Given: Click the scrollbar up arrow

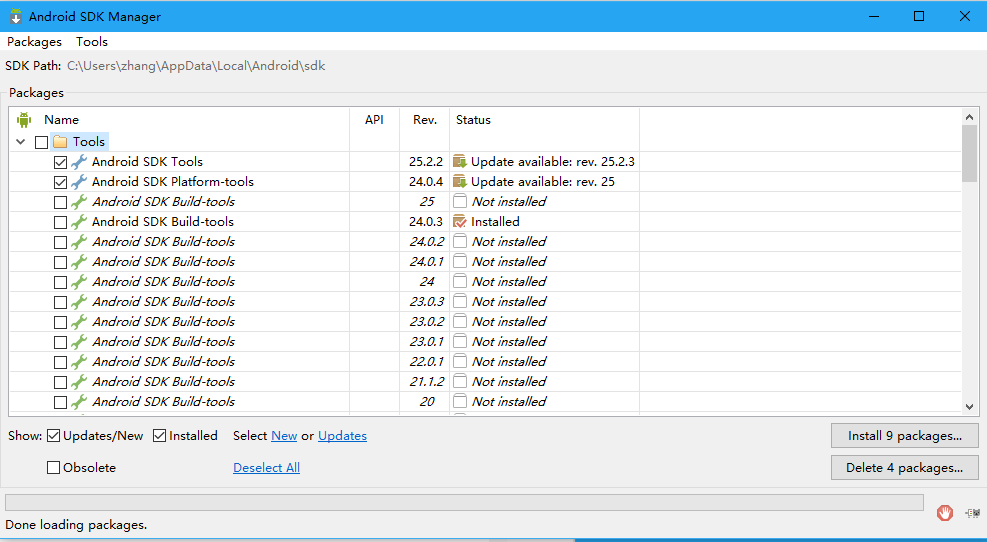Looking at the screenshot, I should [x=969, y=117].
